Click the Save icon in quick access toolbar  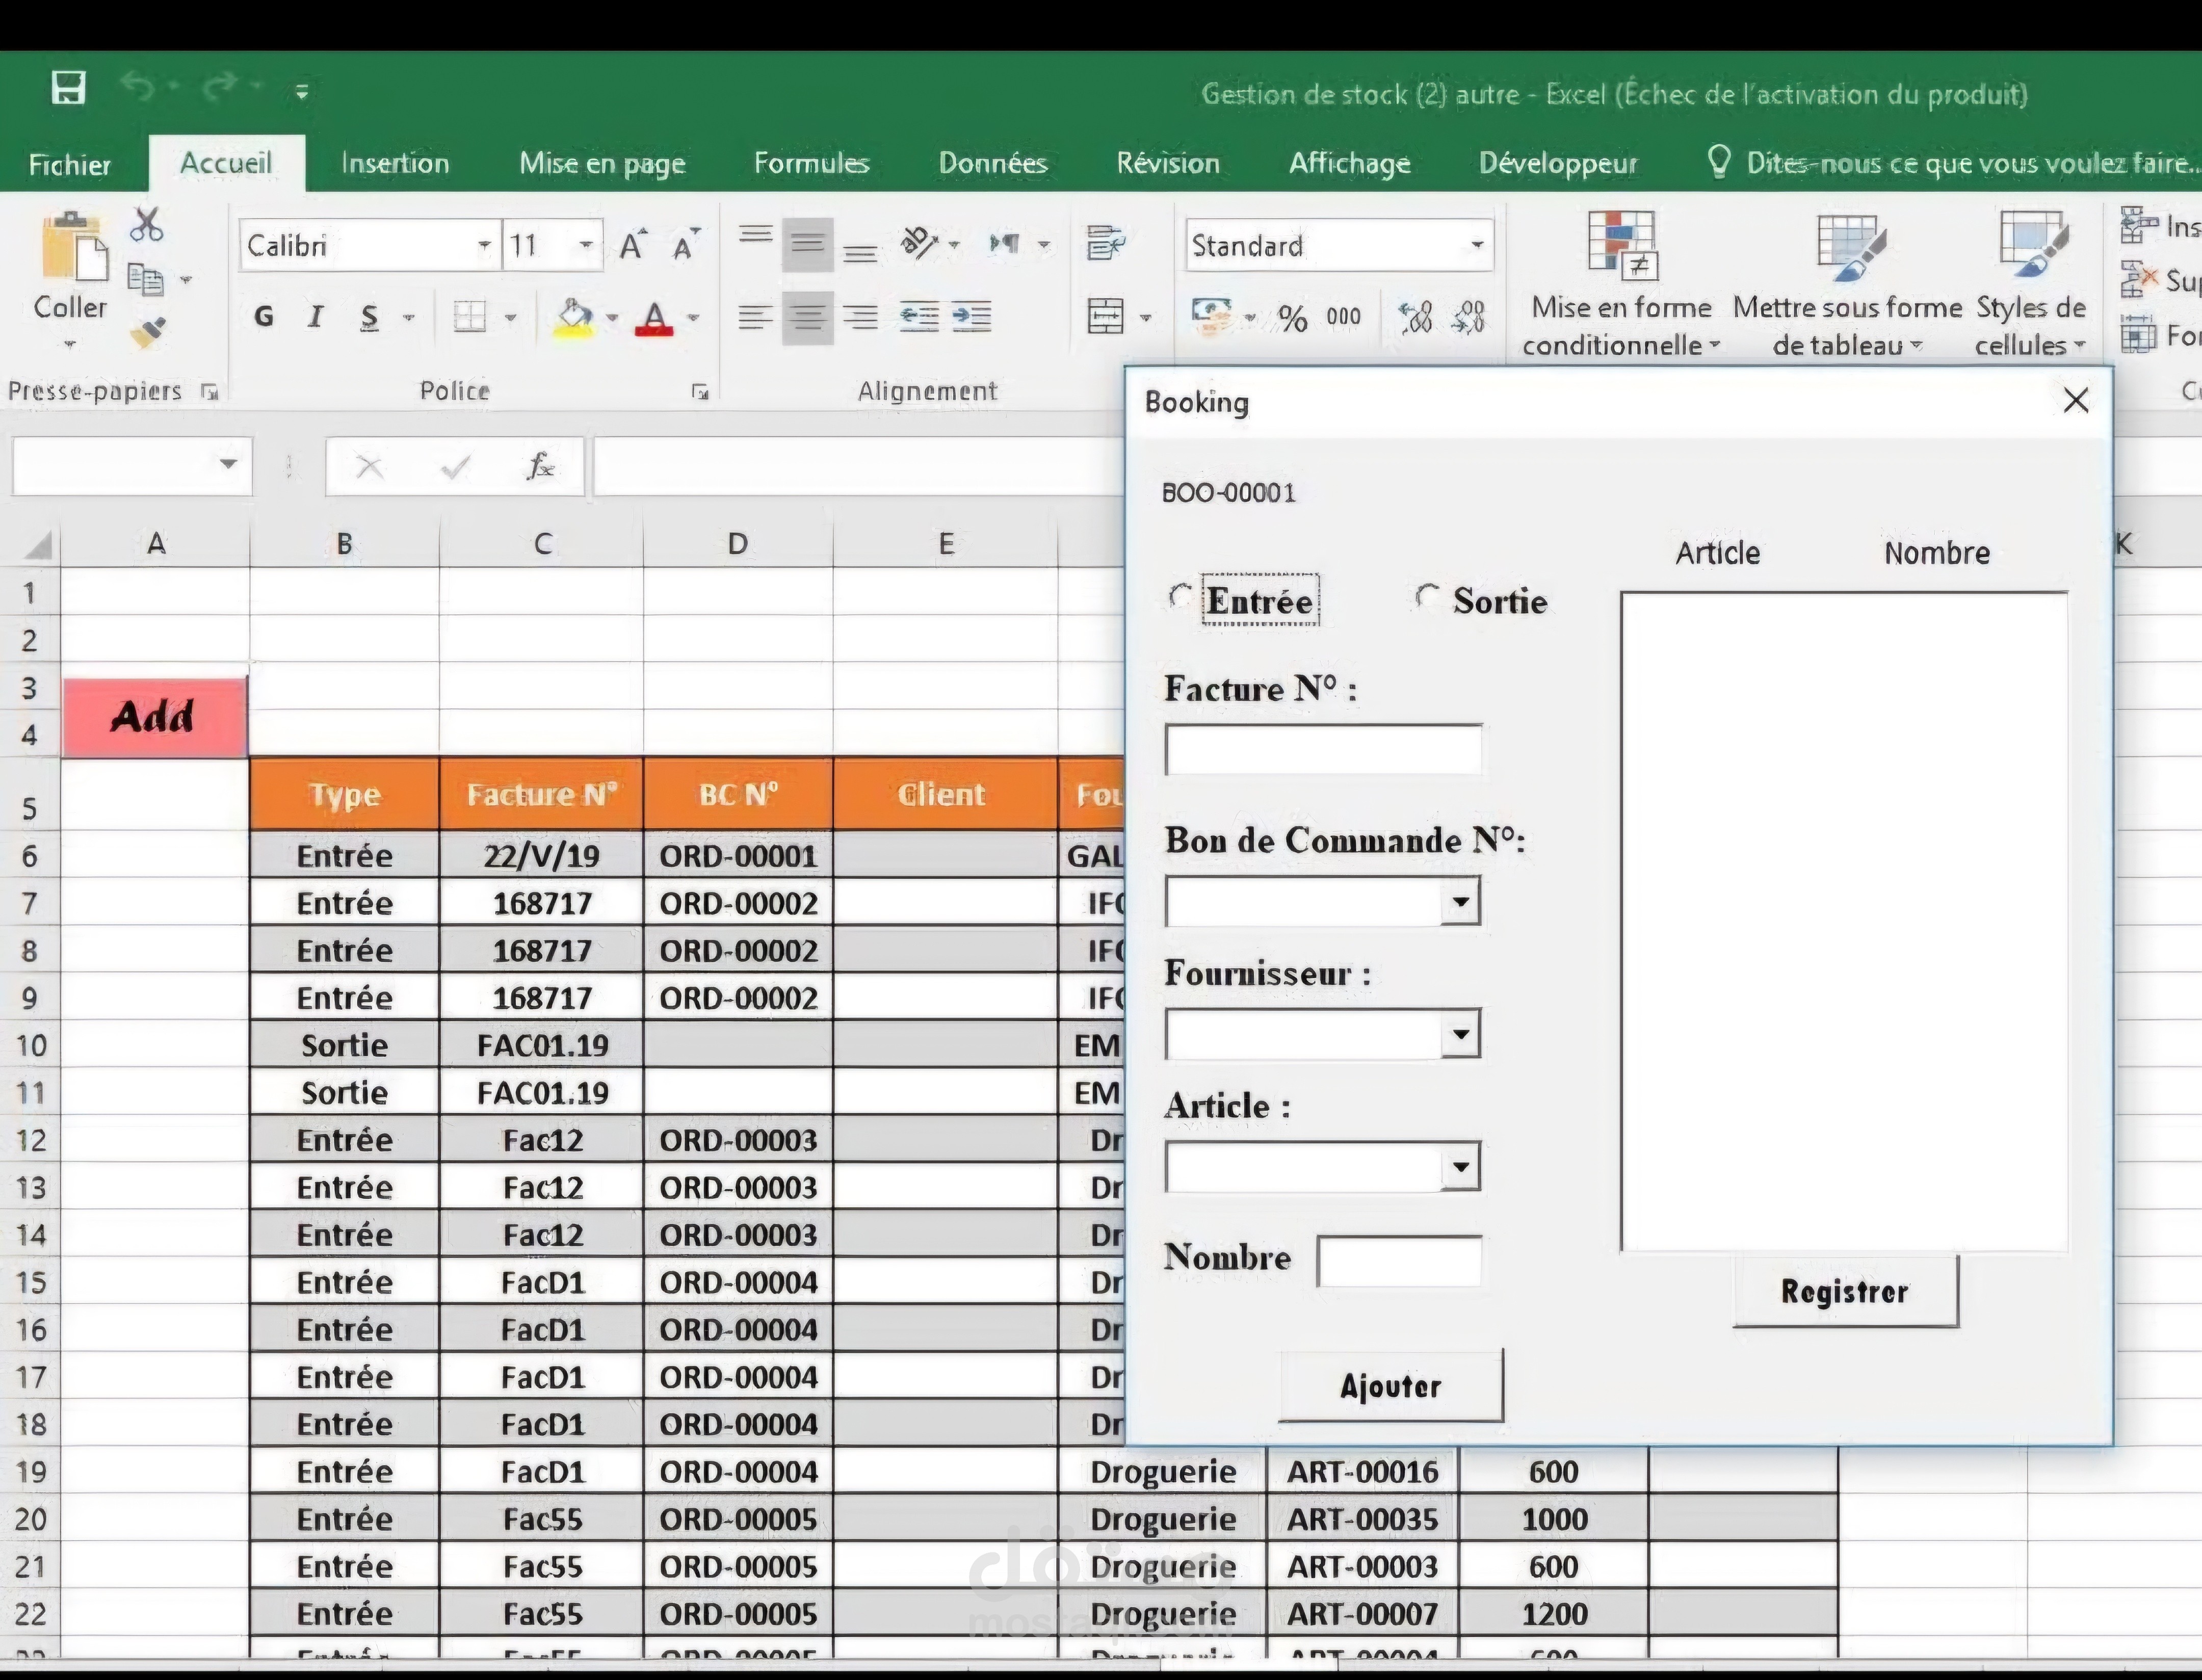pyautogui.click(x=68, y=88)
